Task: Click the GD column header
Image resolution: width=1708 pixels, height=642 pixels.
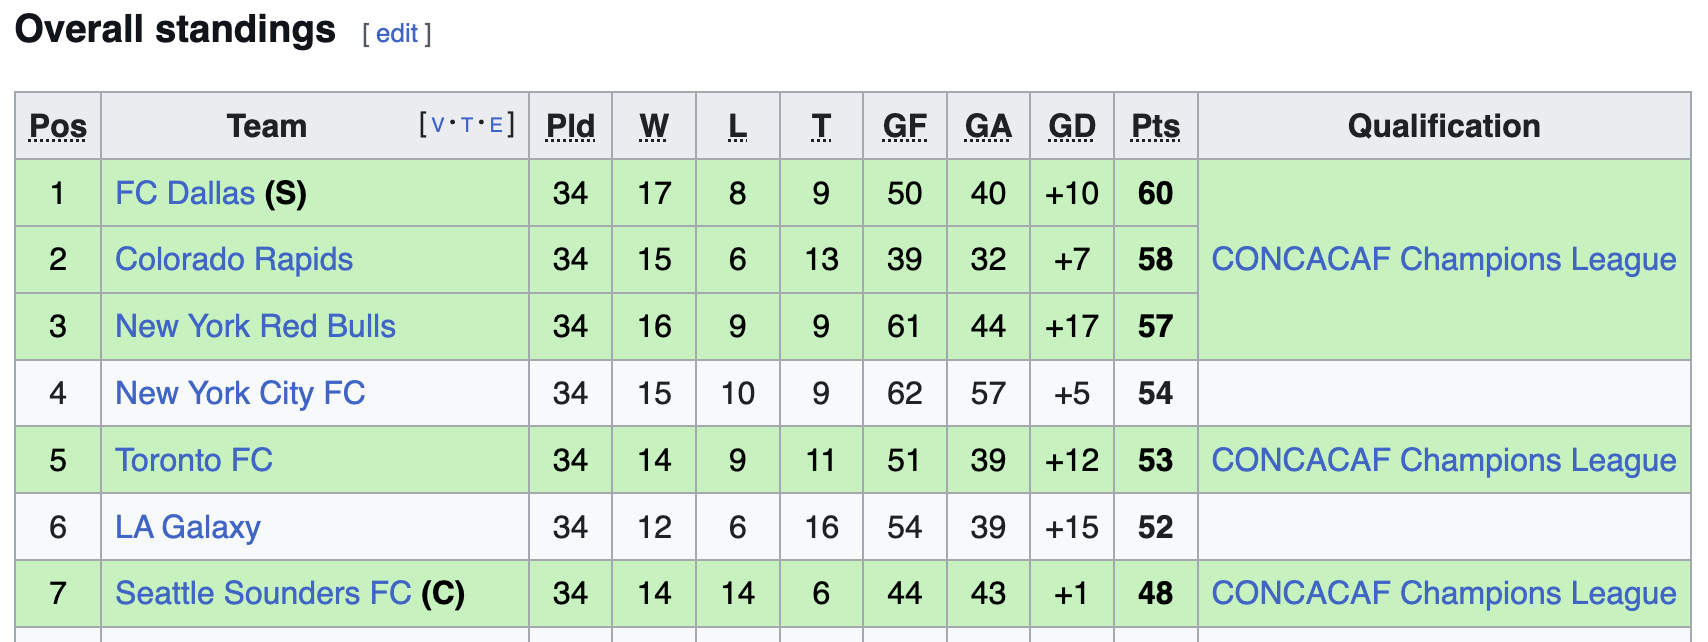Action: [x=1071, y=127]
